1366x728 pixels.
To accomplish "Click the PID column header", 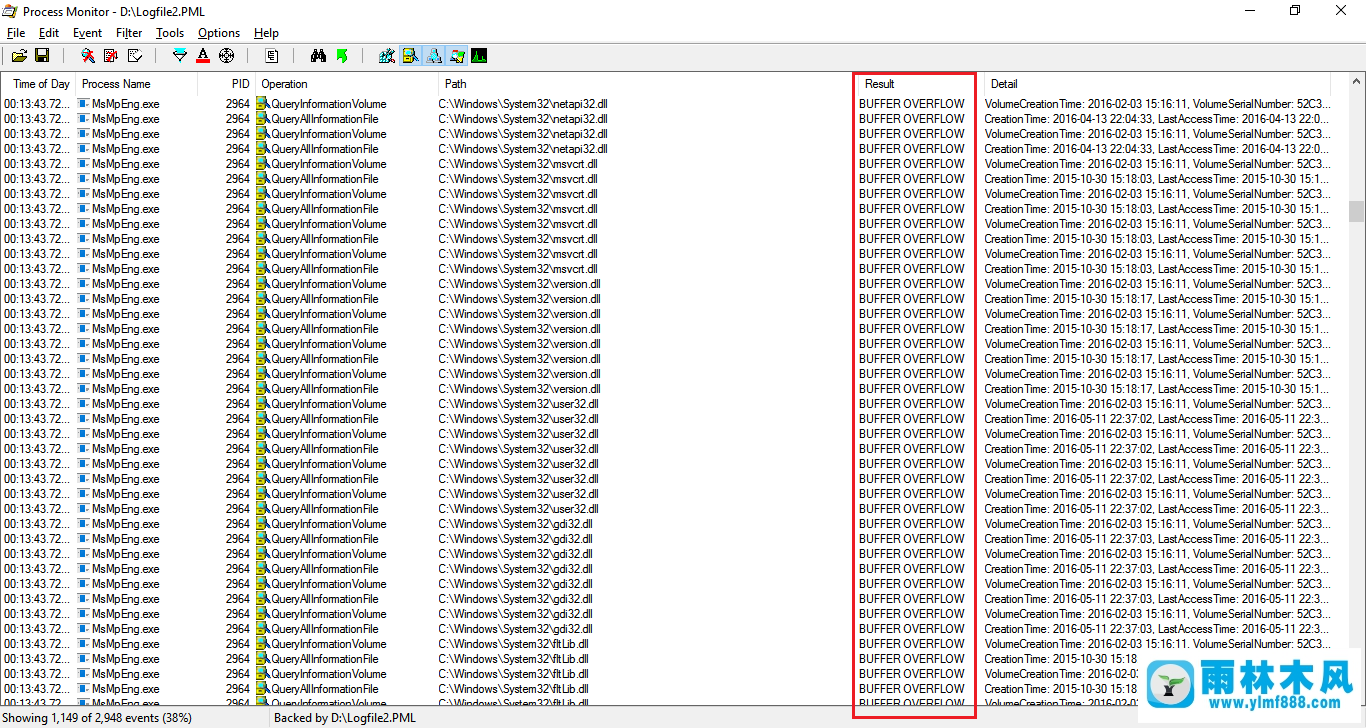I will 226,84.
